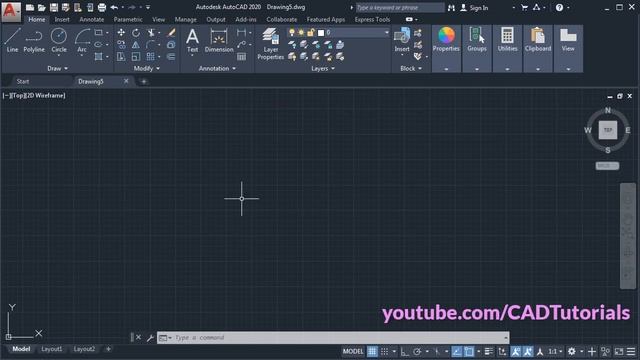Open the Autodesk App Store cart
The width and height of the screenshot is (640, 360).
[524, 7]
